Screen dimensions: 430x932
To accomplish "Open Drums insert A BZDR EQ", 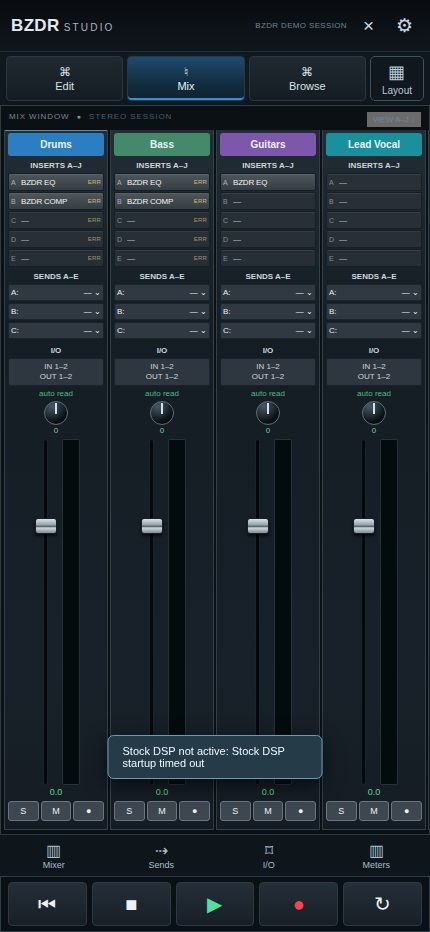I will pos(56,182).
